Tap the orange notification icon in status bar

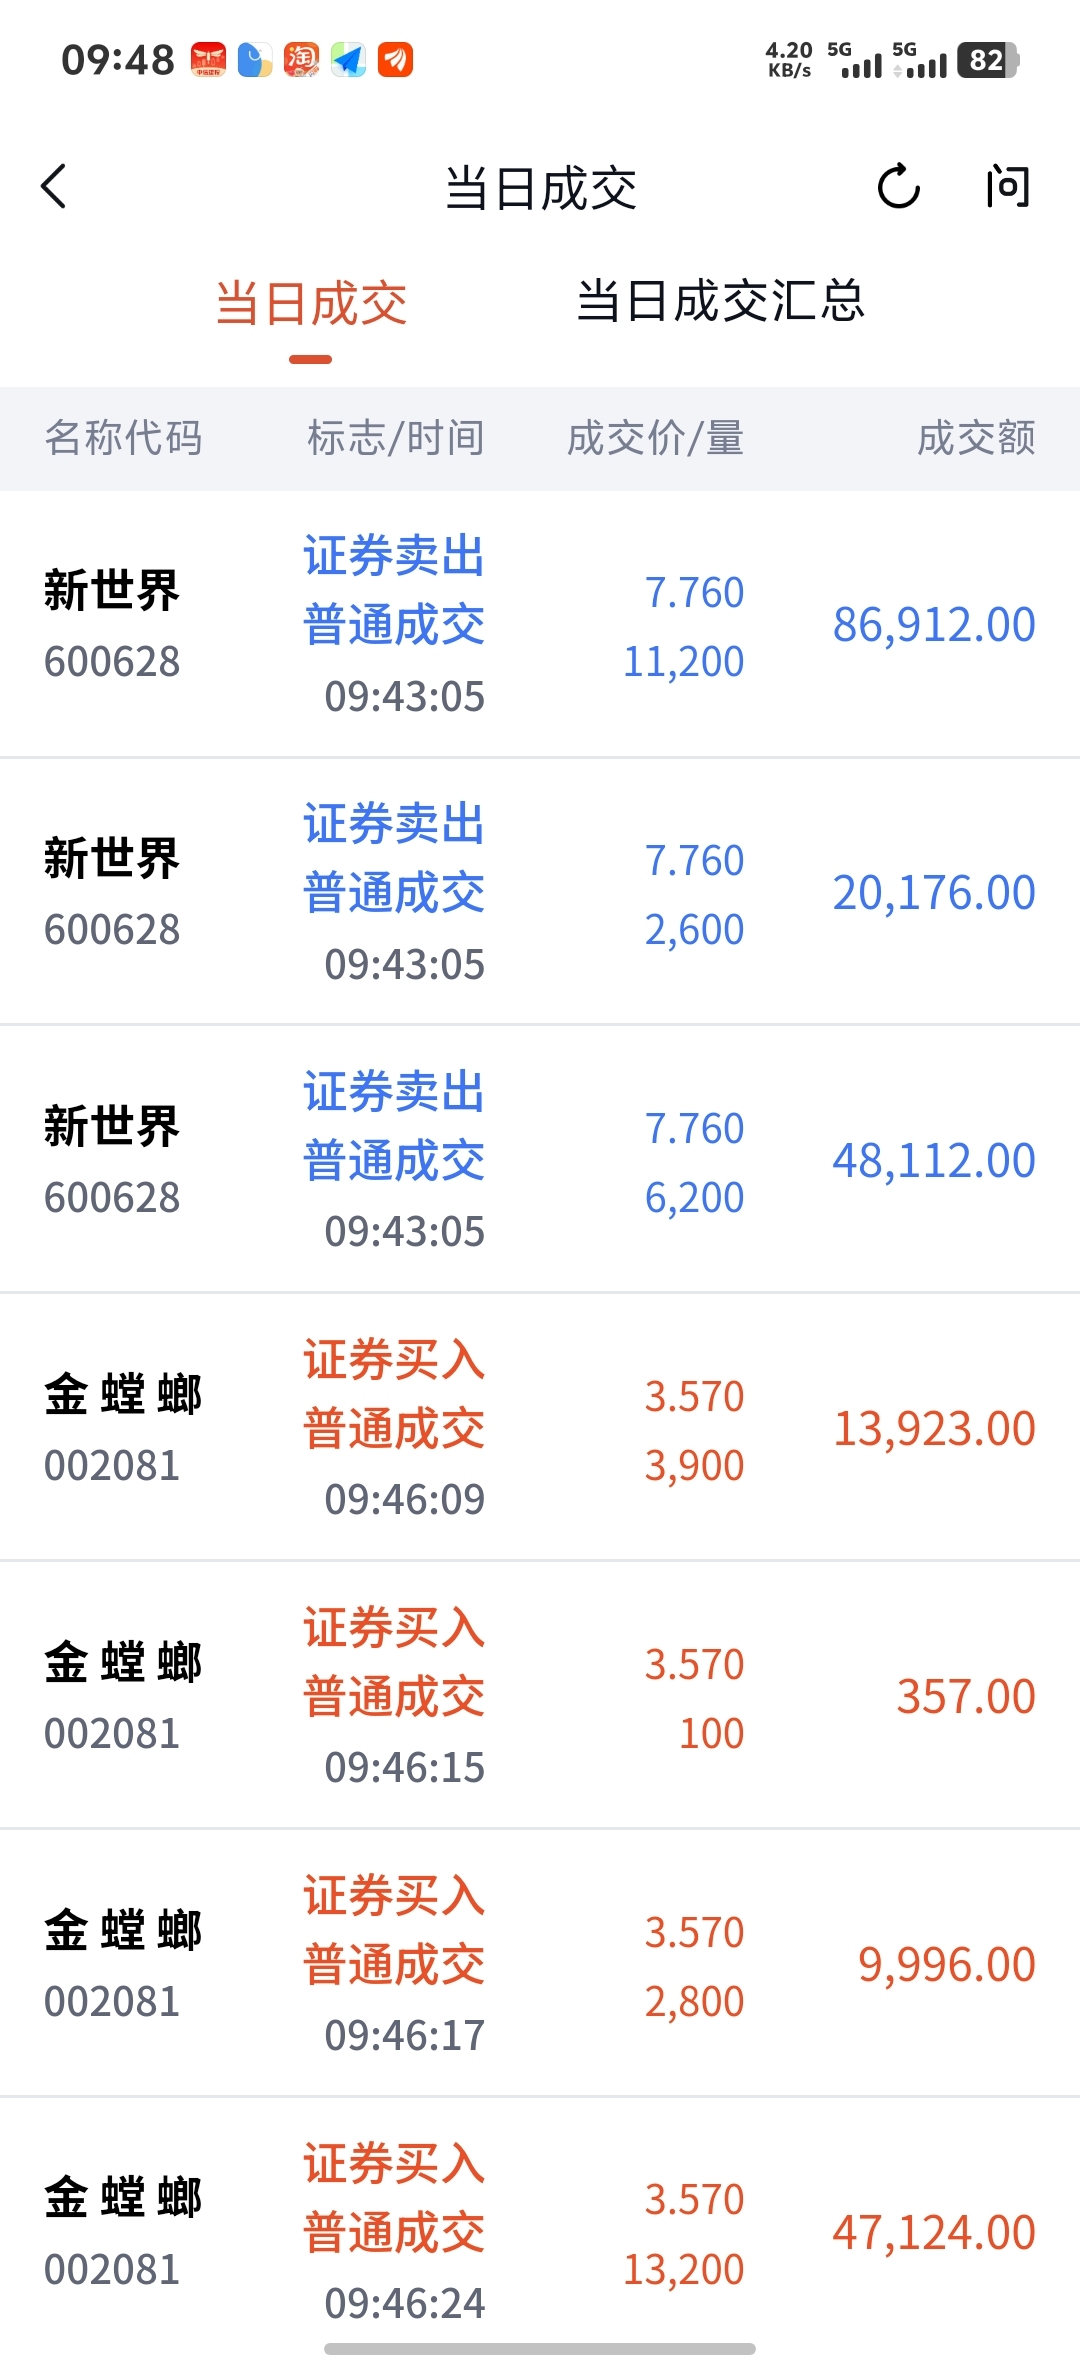(396, 60)
